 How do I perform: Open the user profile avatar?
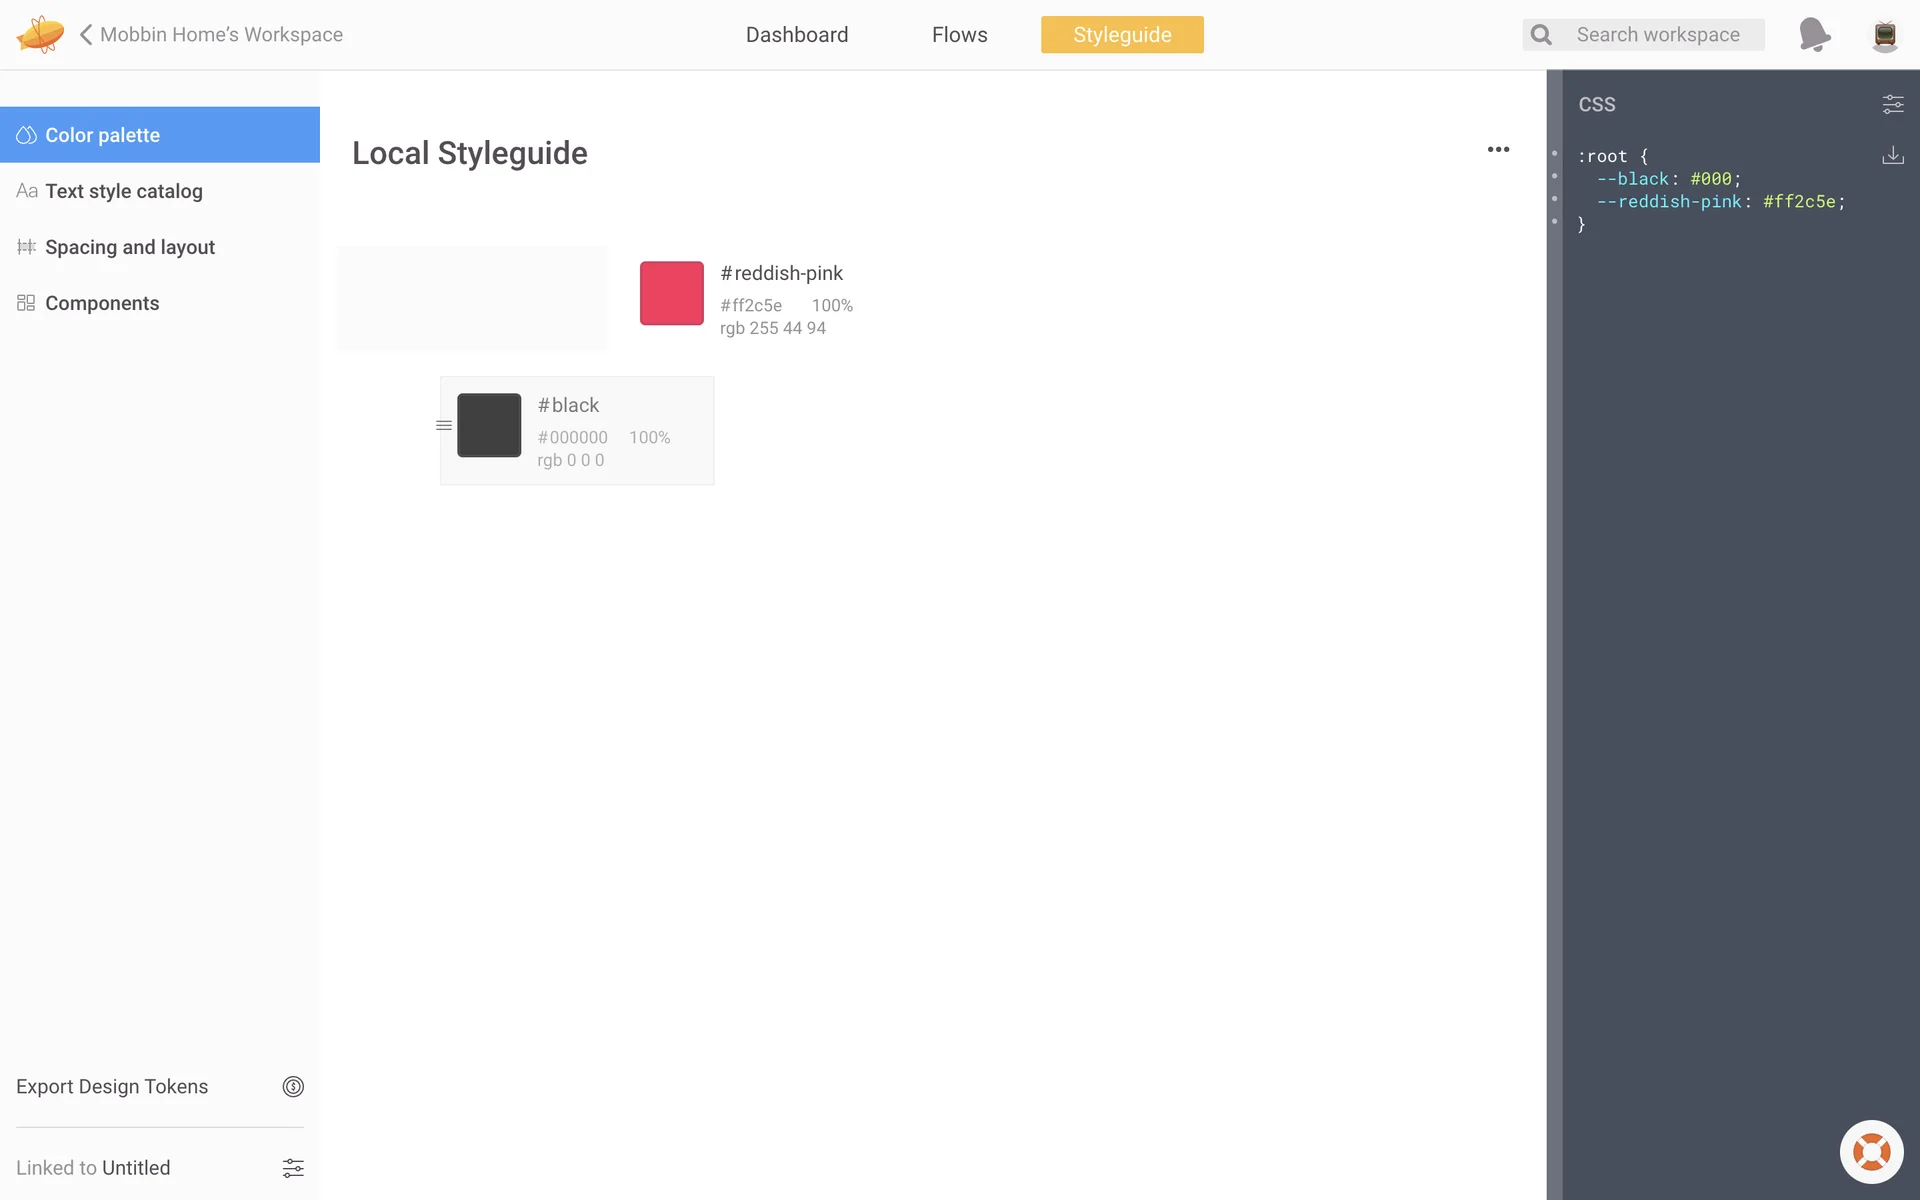[1884, 35]
